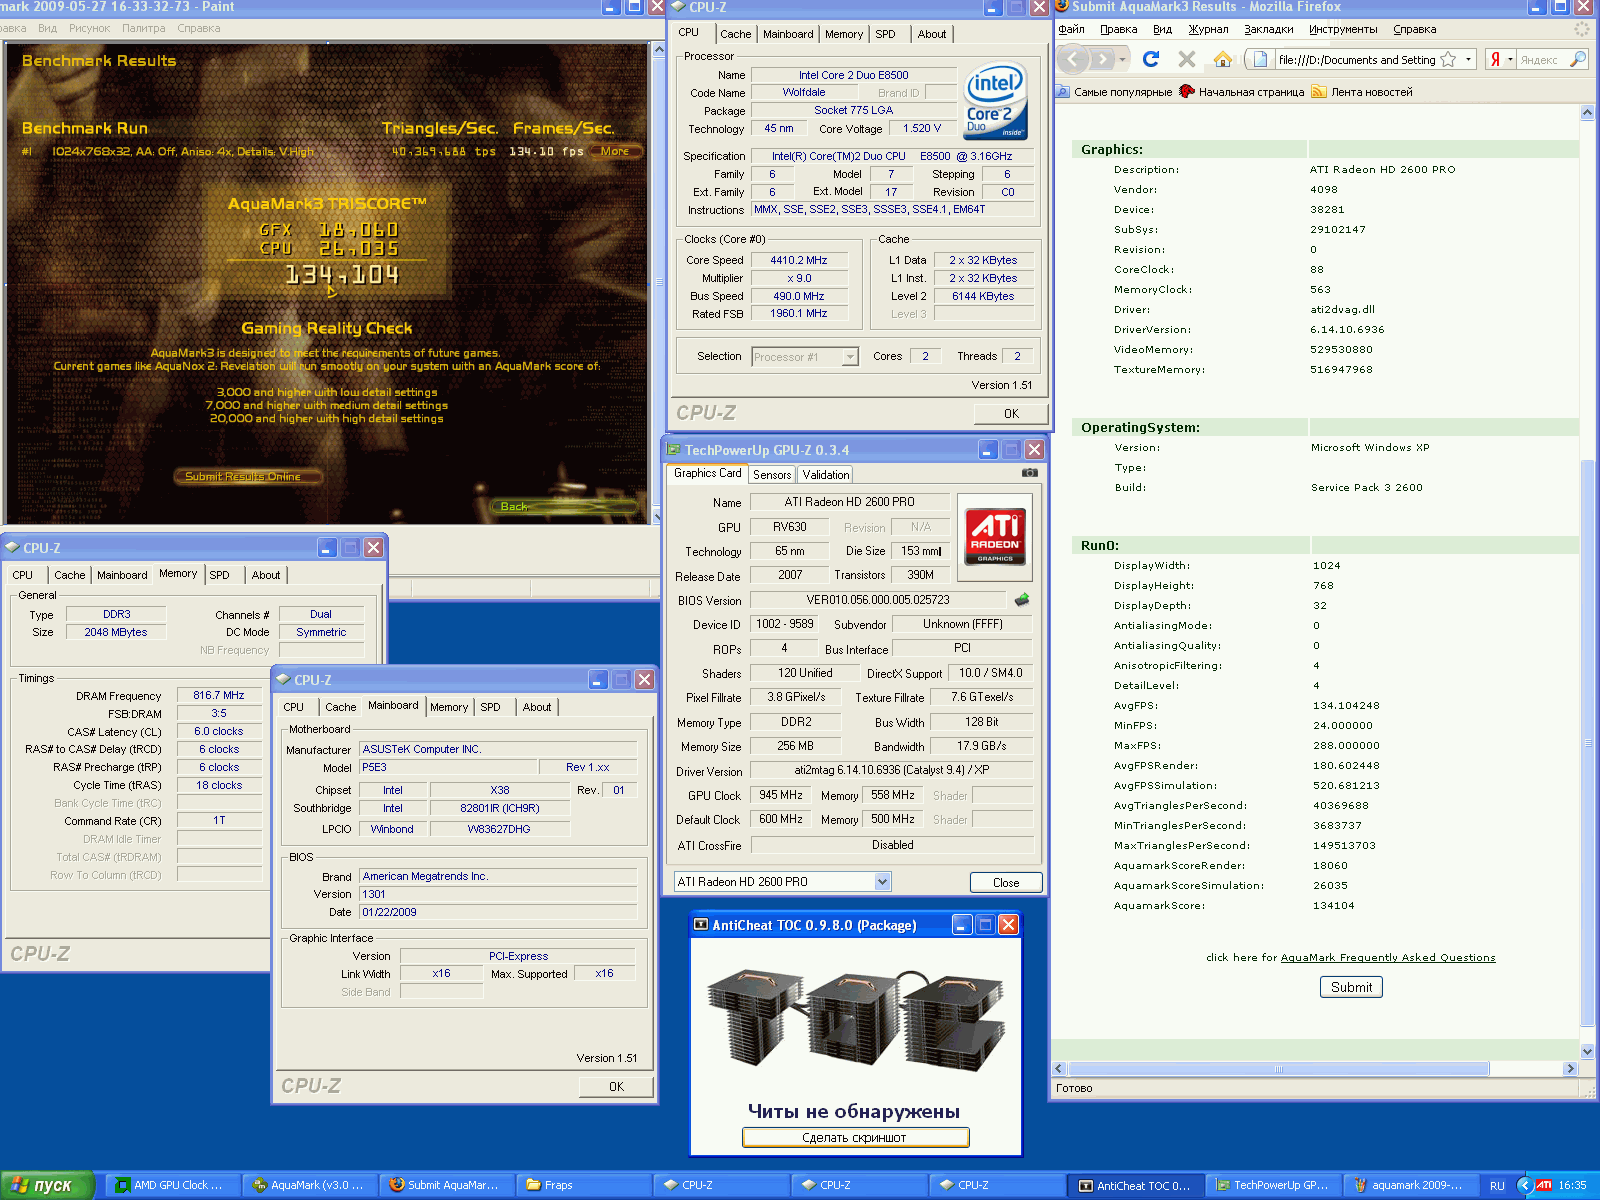Switch to AquaMark (v3.0) taskbar item

click(x=312, y=1185)
